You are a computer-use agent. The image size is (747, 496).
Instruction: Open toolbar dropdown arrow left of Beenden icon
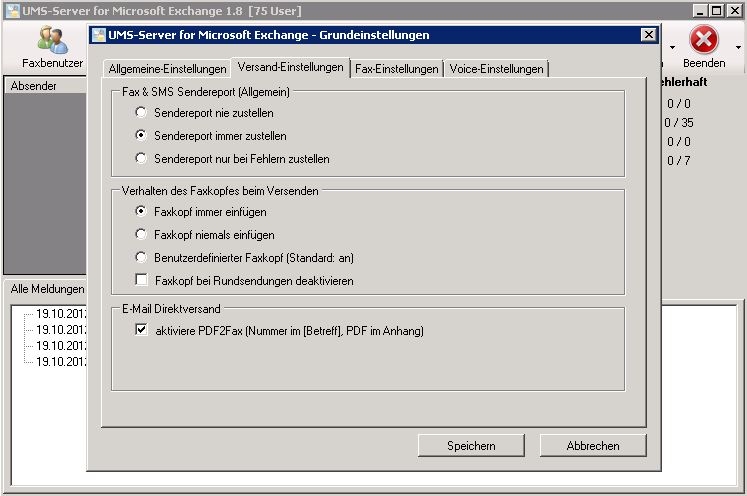(672, 47)
